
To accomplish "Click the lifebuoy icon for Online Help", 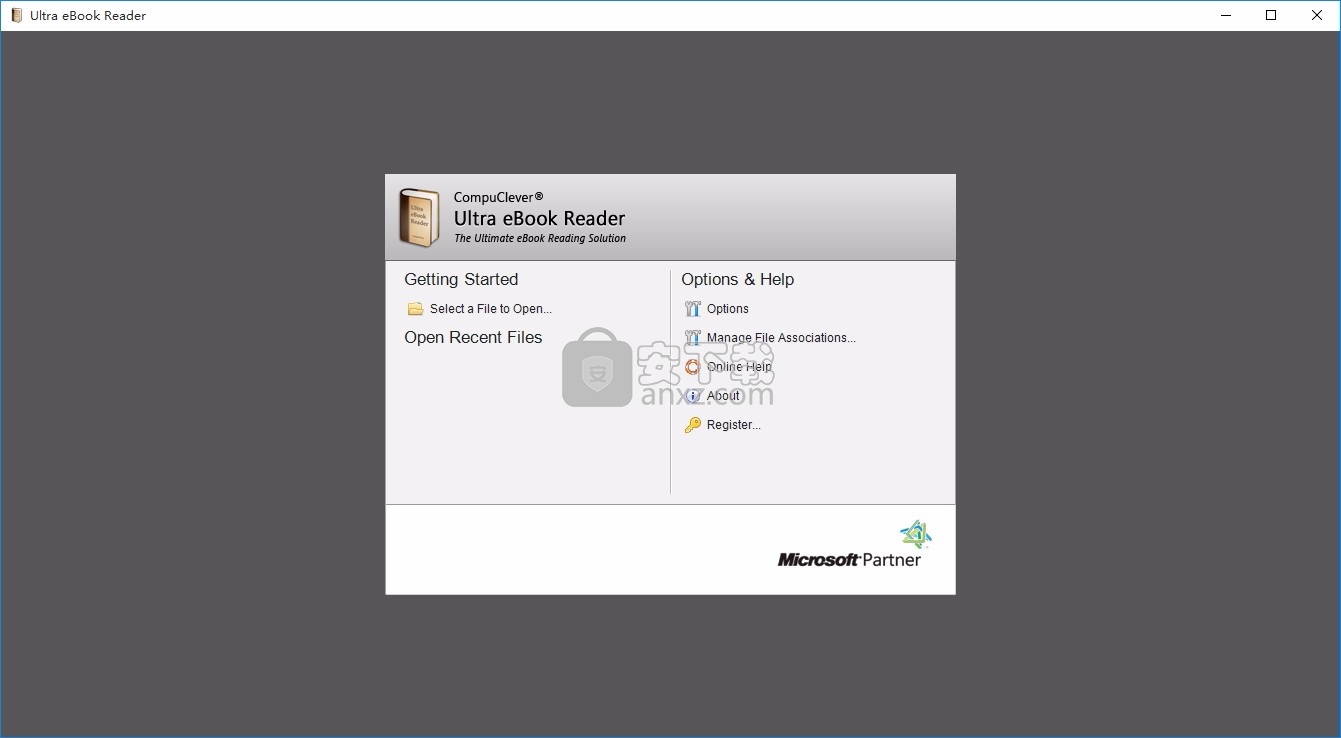I will click(x=692, y=367).
